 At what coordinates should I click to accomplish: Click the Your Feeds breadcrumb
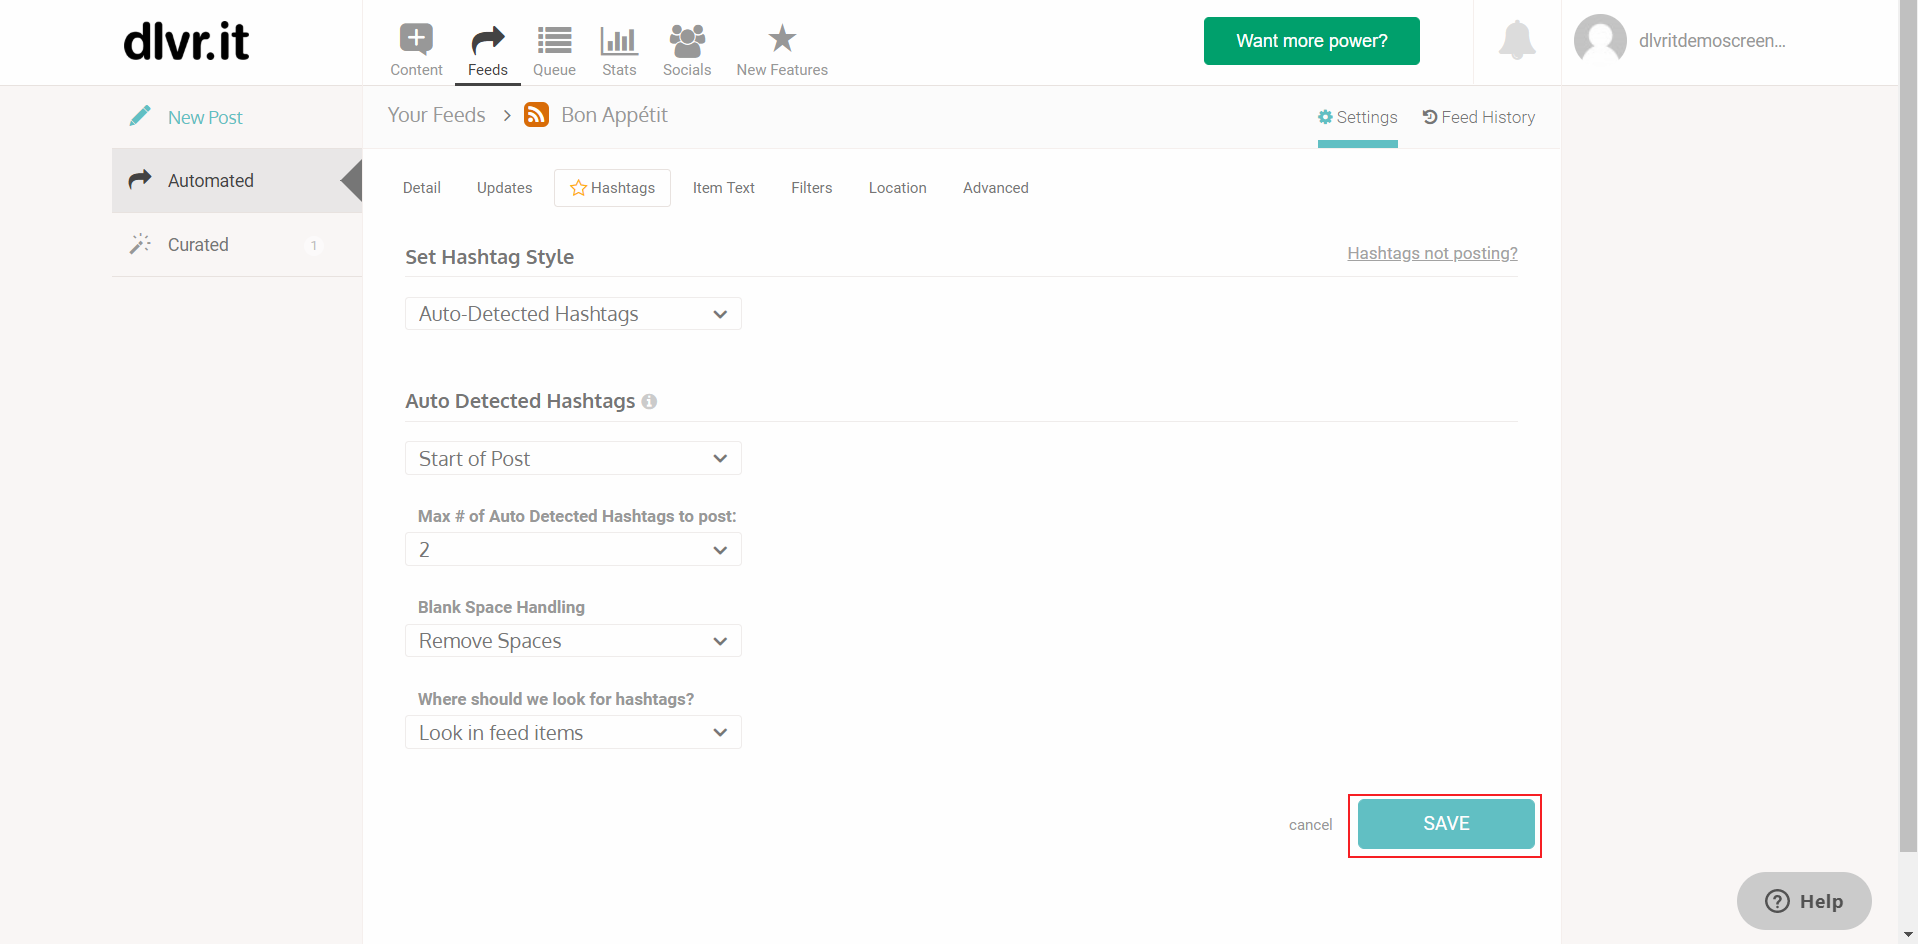pos(437,115)
